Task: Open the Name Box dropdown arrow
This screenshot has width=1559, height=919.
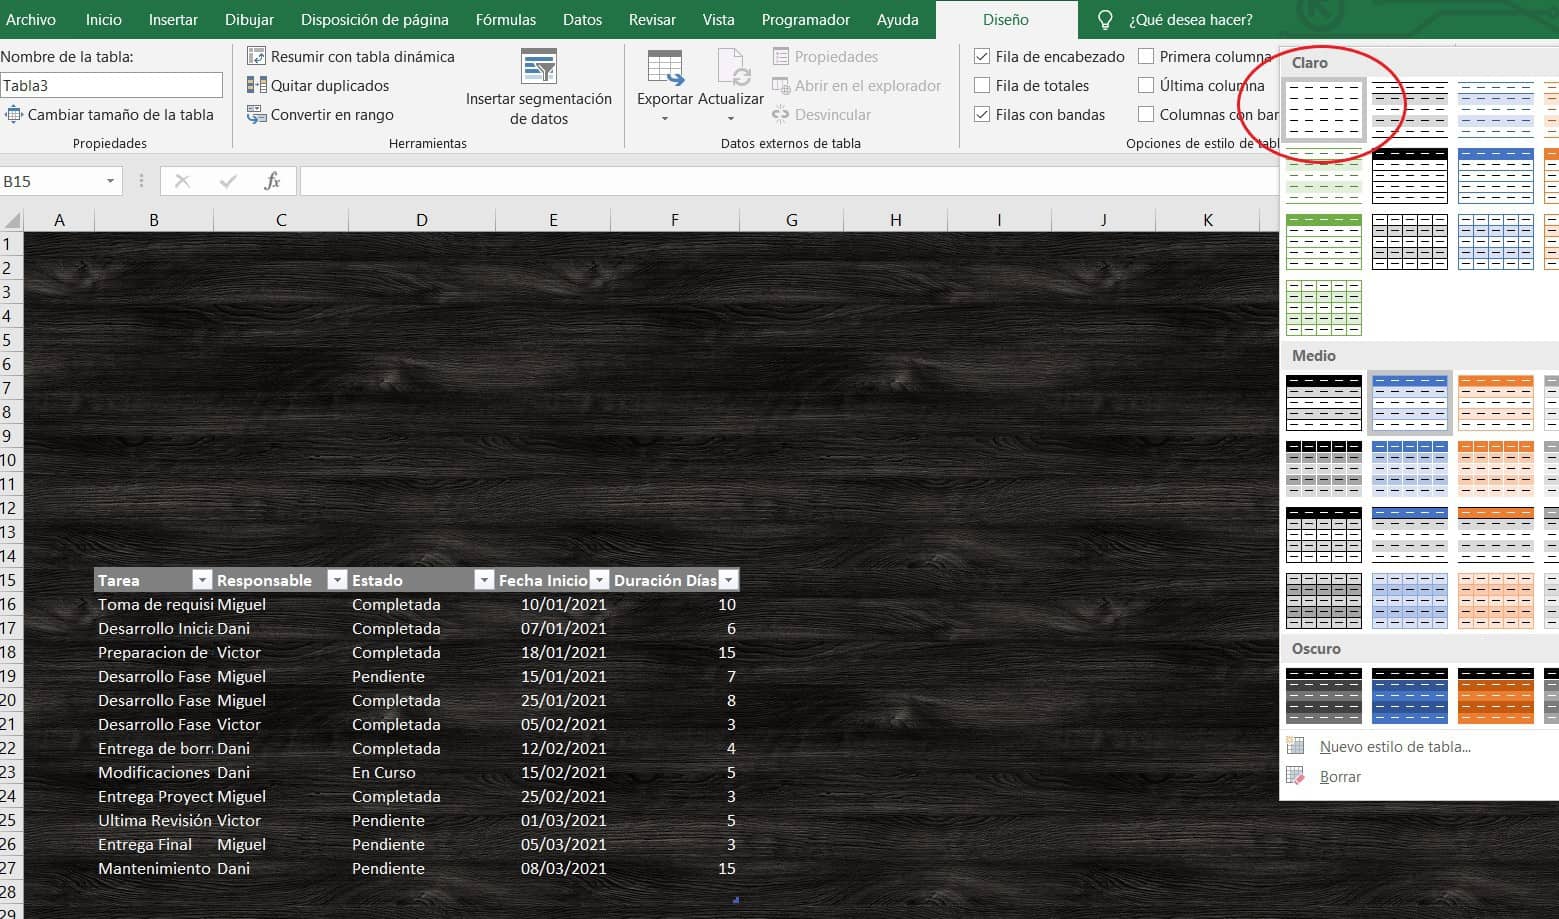Action: click(110, 181)
